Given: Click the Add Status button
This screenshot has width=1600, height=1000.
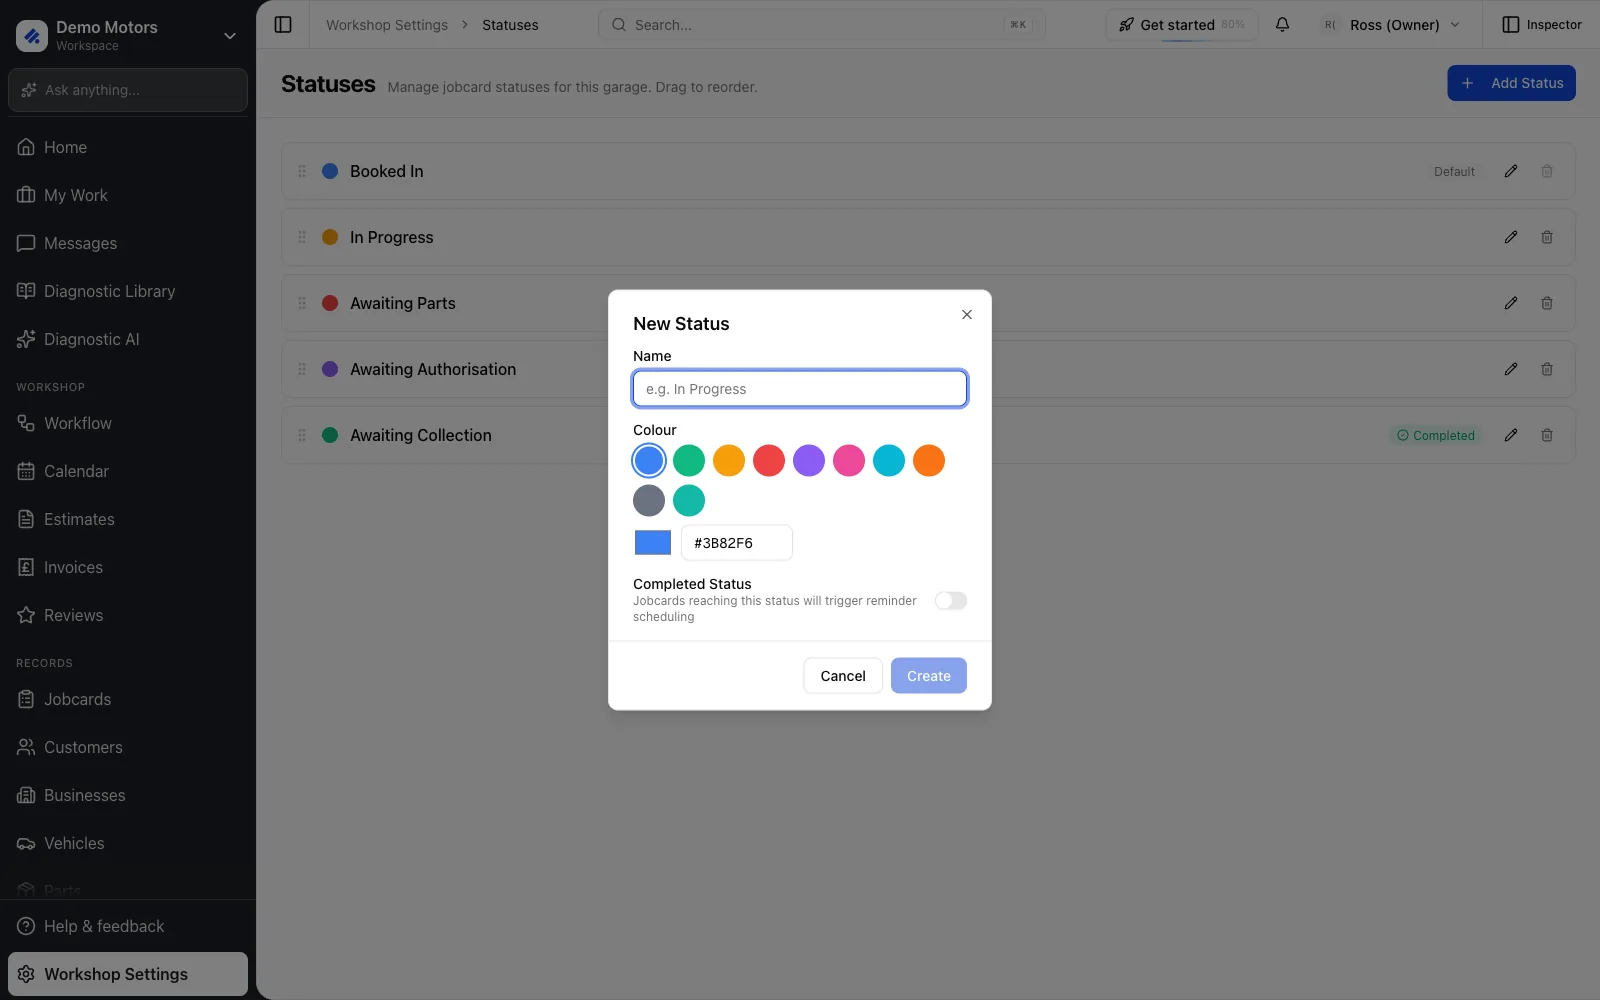Looking at the screenshot, I should pos(1511,83).
